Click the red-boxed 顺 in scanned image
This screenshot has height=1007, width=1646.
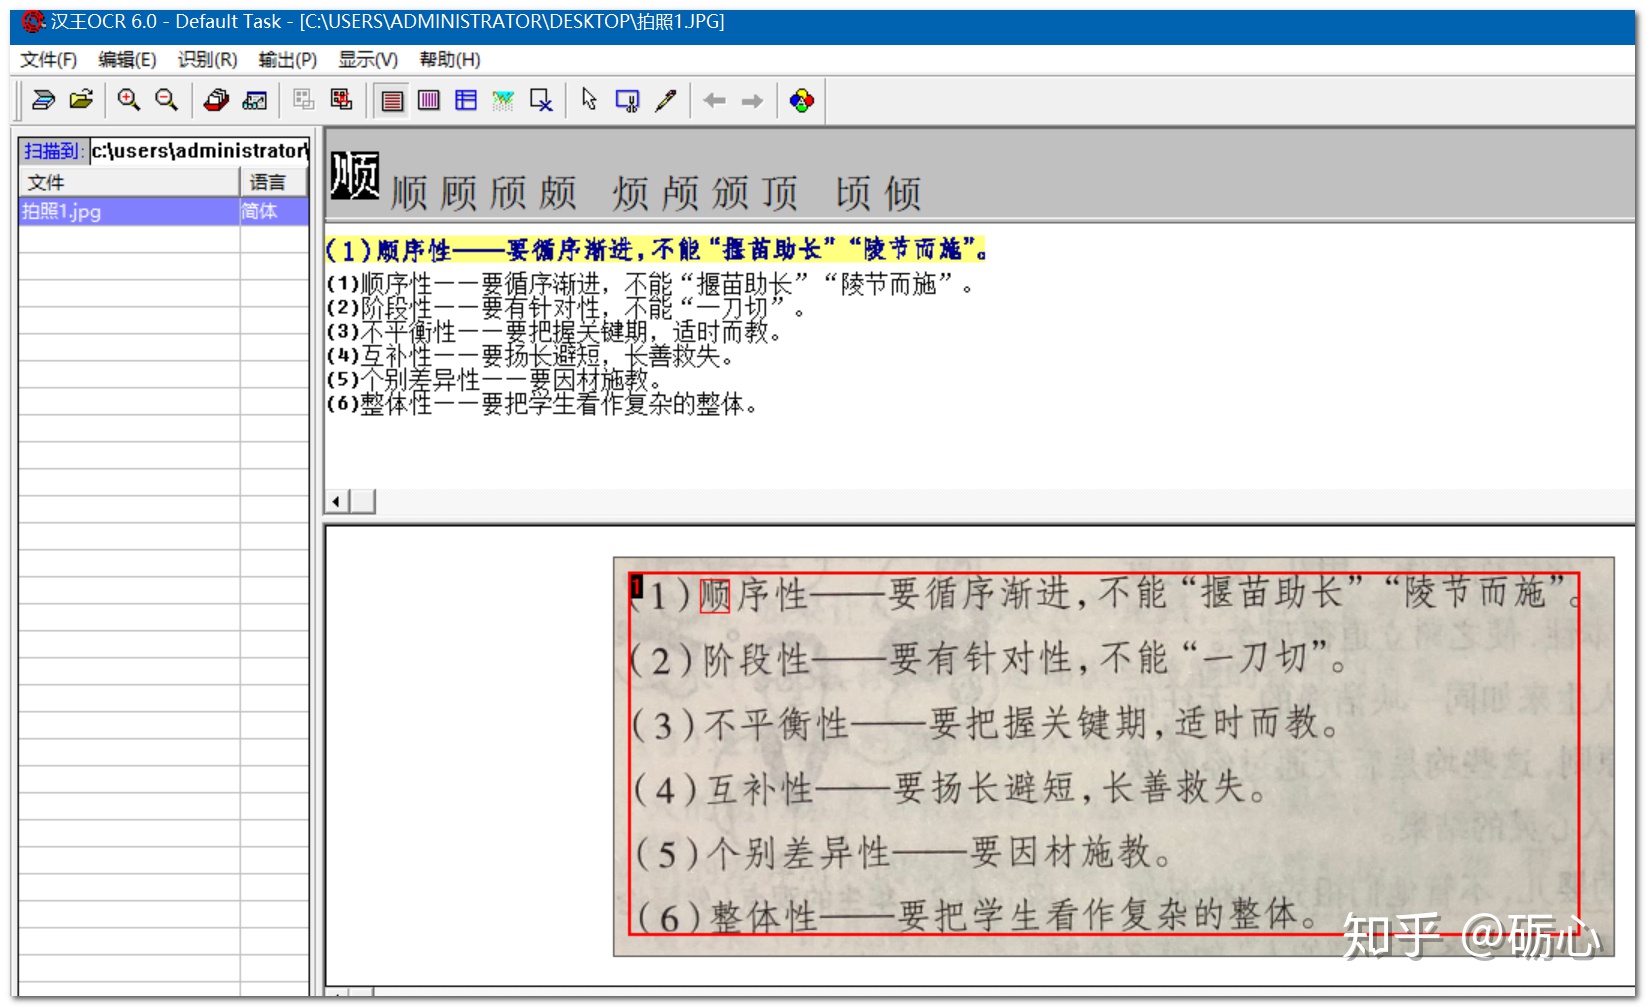tap(715, 595)
